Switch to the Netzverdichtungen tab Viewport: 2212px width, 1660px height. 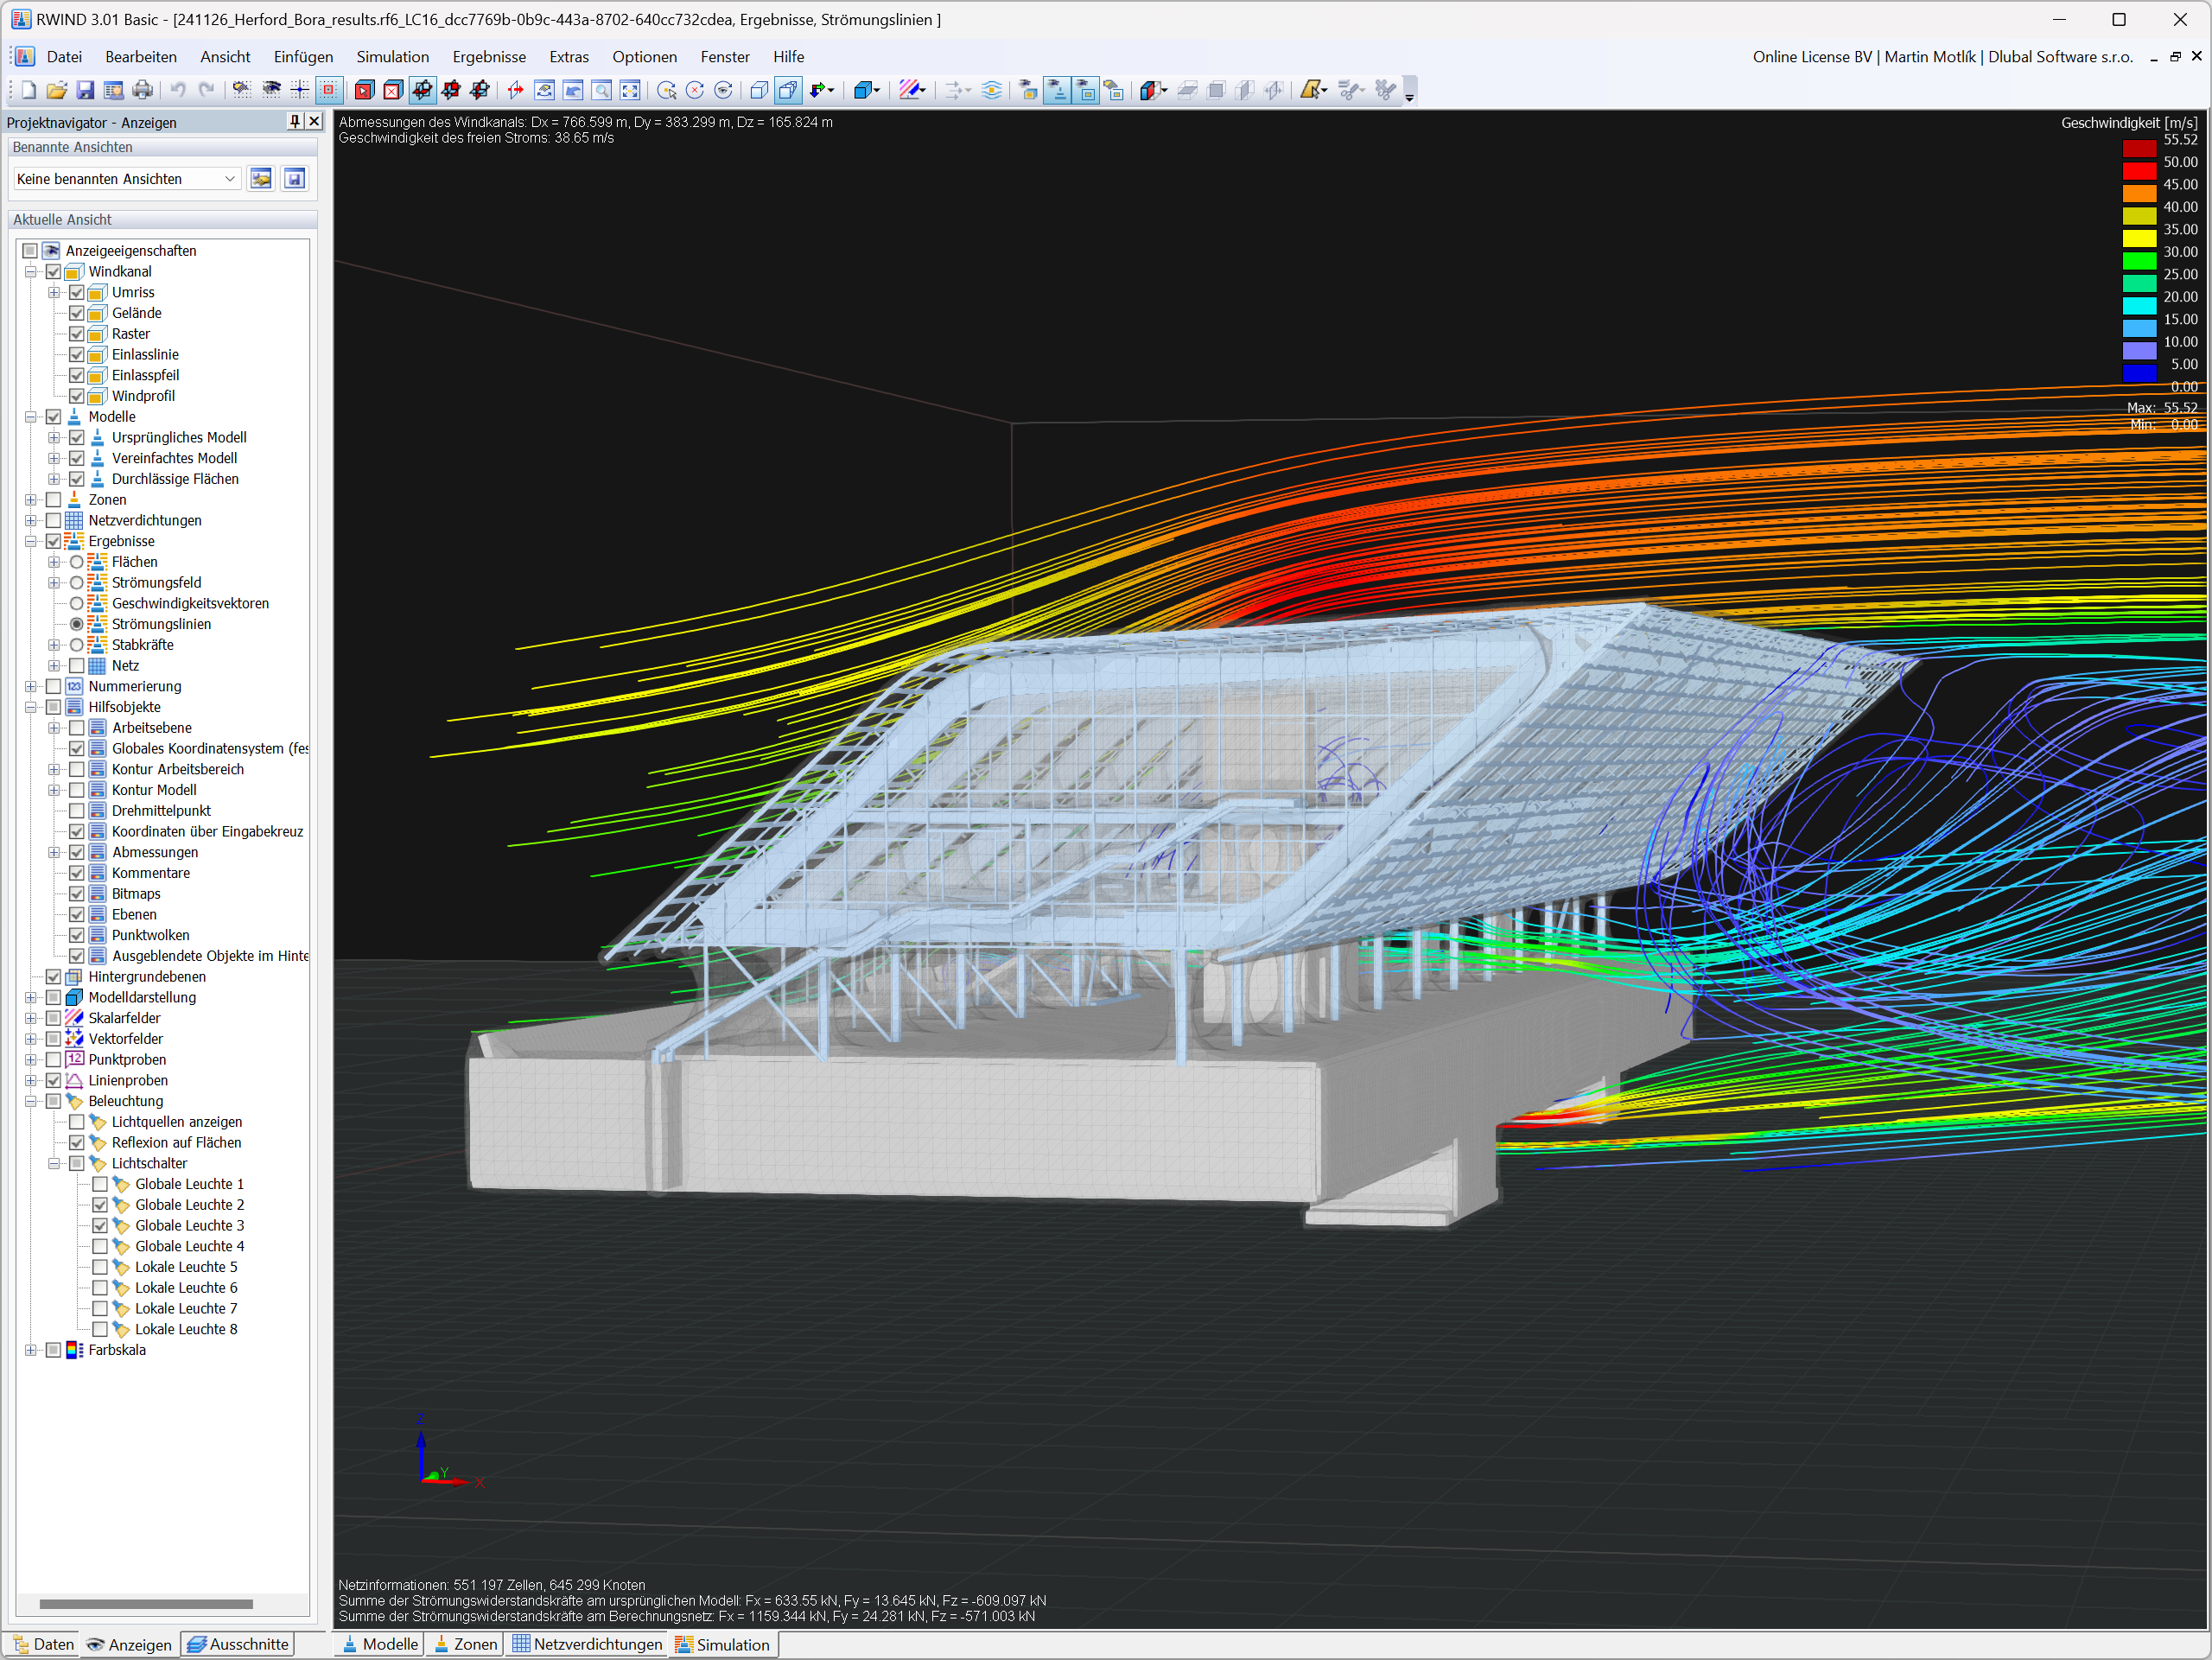[586, 1643]
